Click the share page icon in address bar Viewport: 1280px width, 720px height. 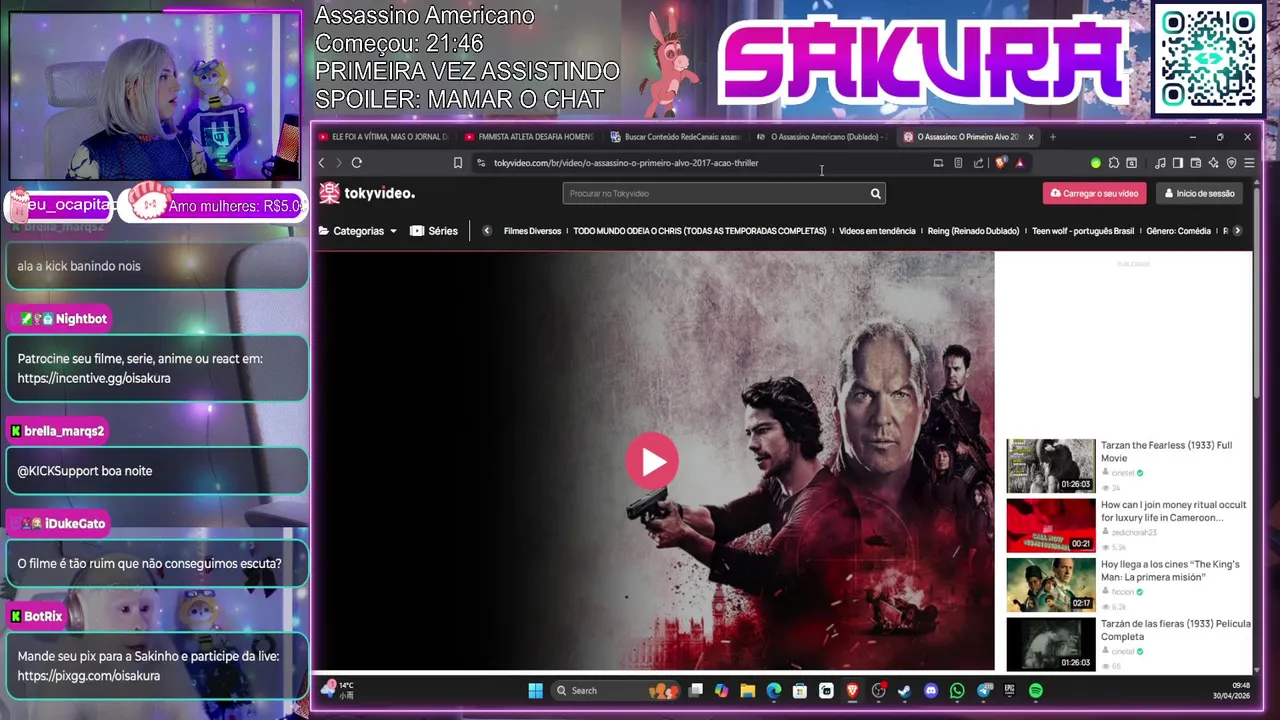978,163
